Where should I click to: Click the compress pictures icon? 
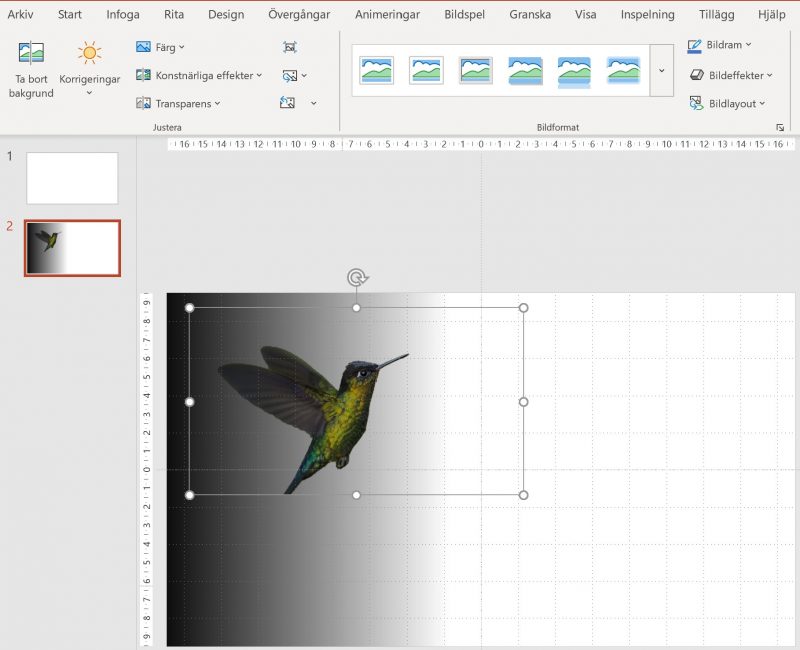[x=290, y=47]
